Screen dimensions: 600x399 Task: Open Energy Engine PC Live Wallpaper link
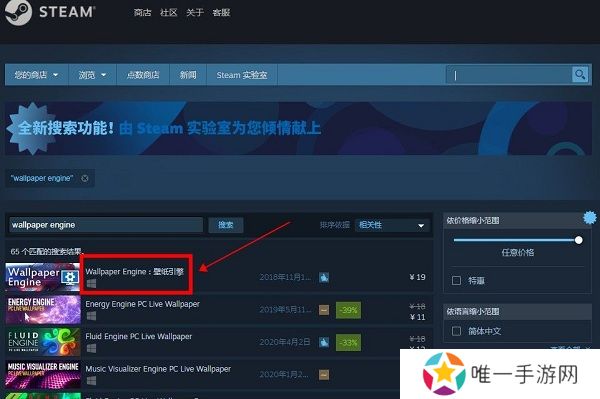point(142,304)
